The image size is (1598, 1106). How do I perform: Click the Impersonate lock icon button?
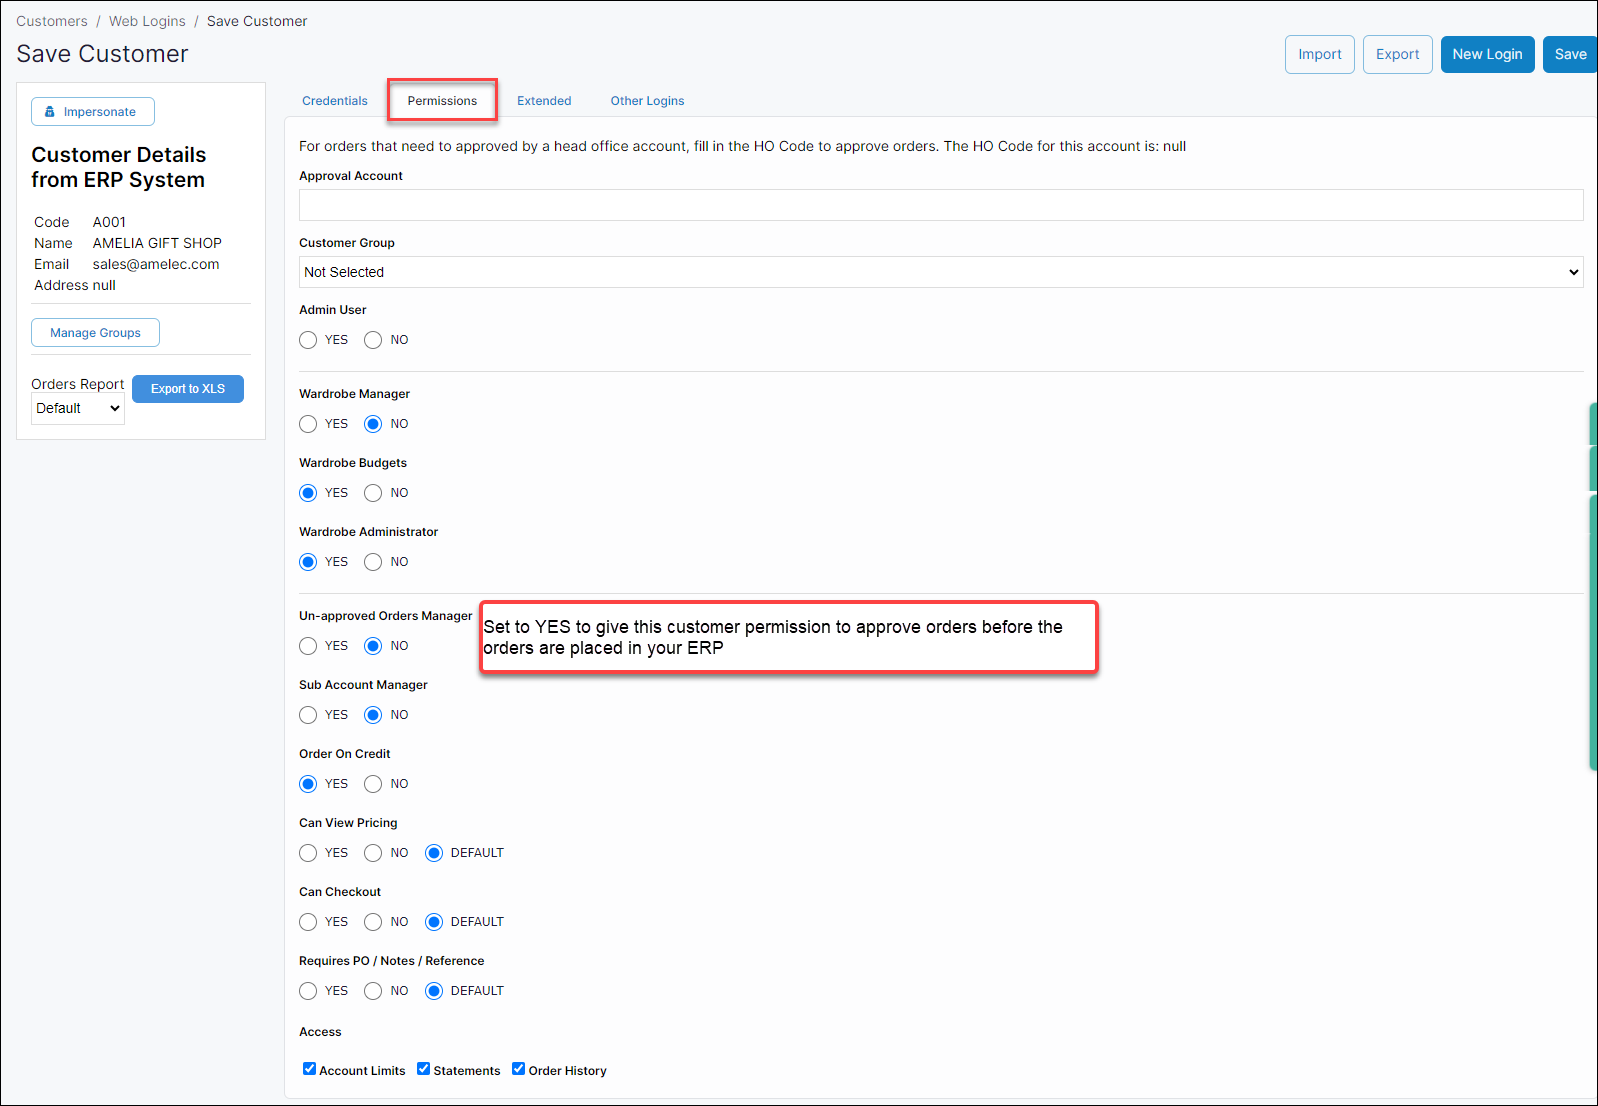[92, 112]
